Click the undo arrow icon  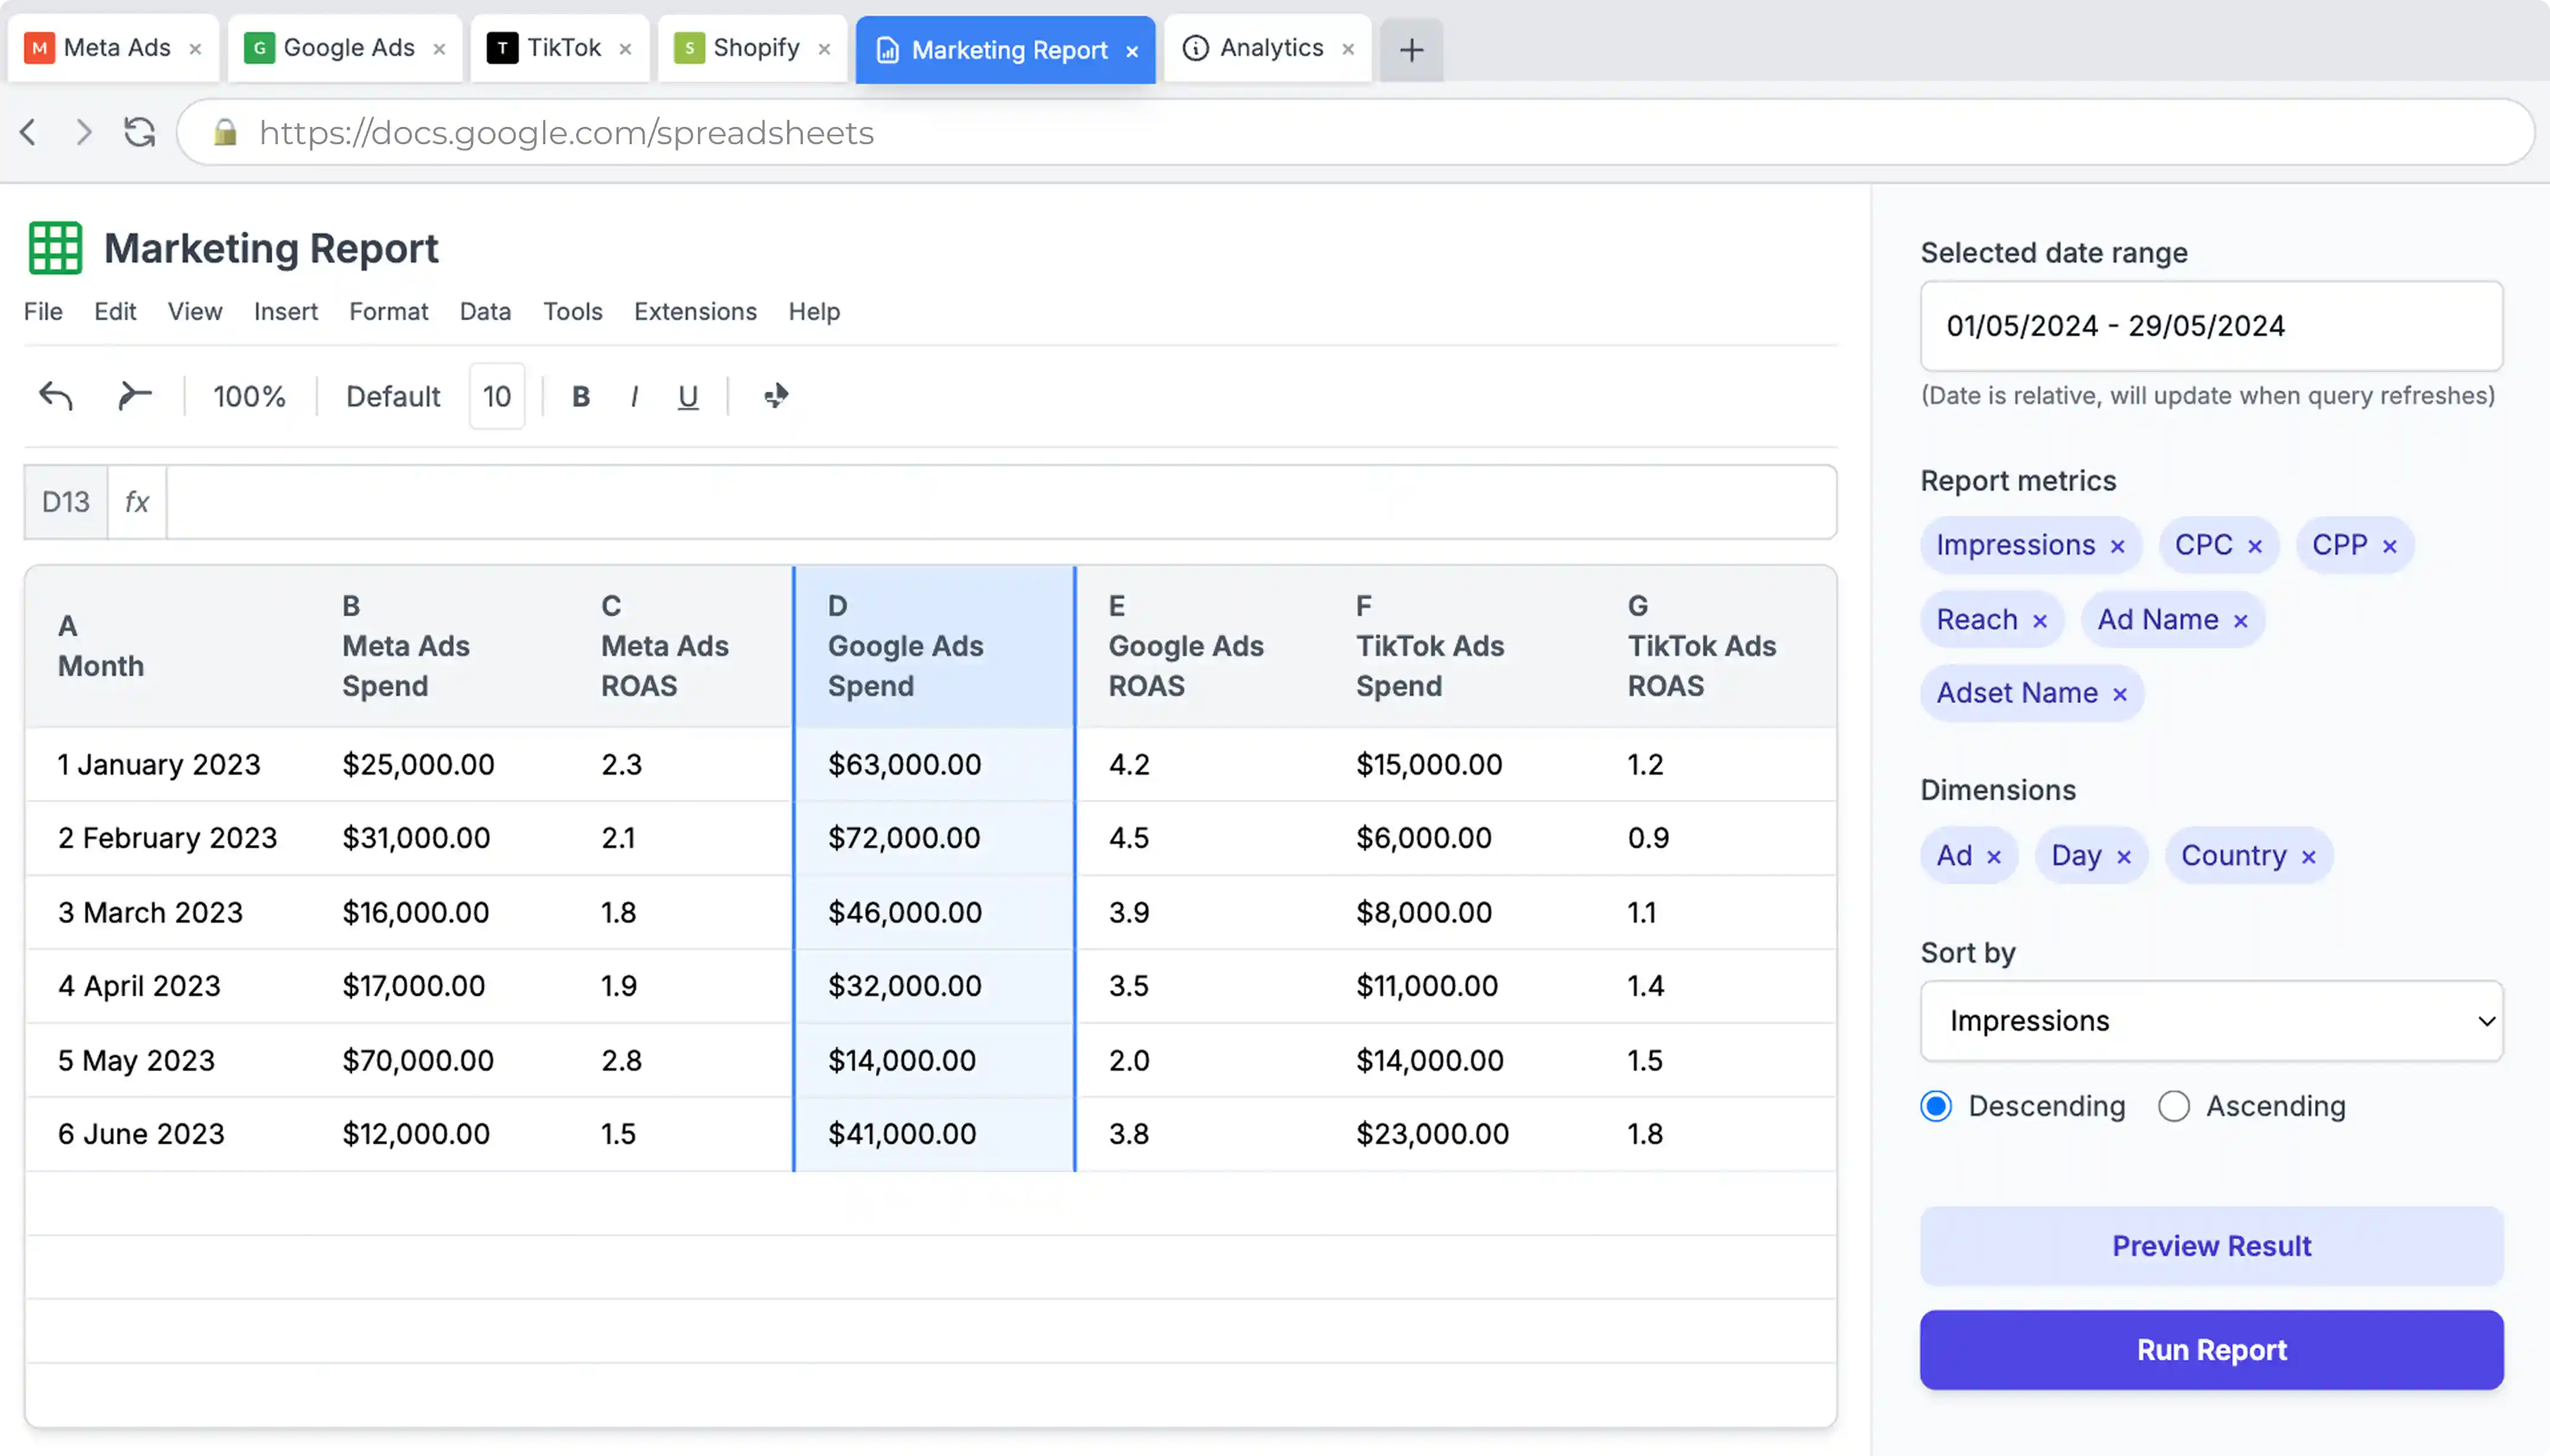pos(56,396)
